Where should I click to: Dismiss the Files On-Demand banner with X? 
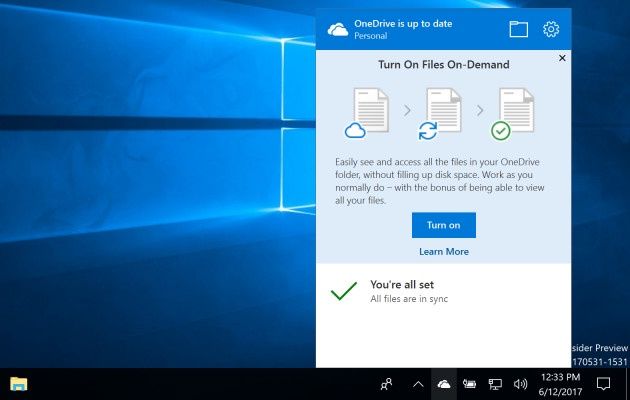pos(562,58)
